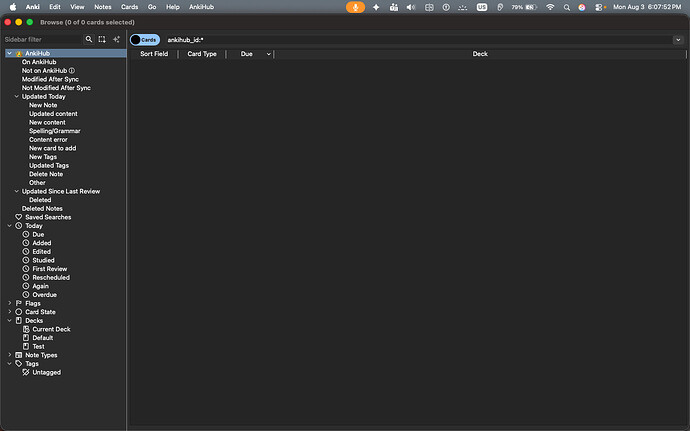690x431 pixels.
Task: Collapse the AnkiHub sidebar tree
Action: coord(9,53)
